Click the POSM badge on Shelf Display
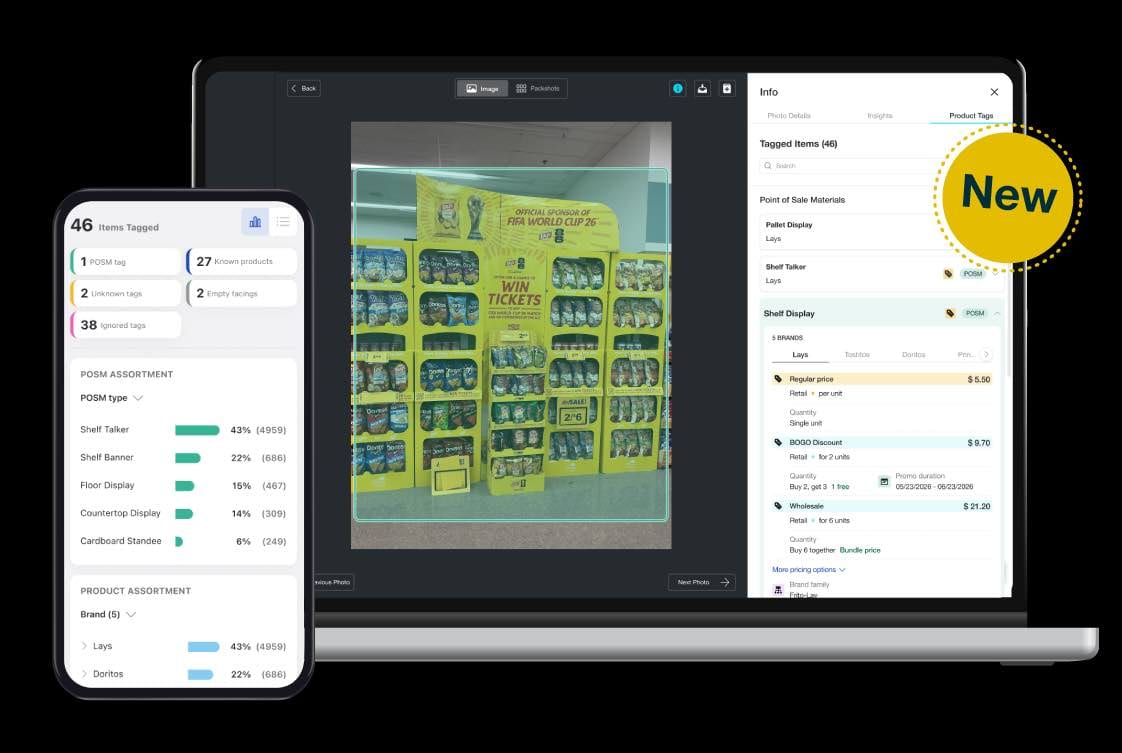This screenshot has height=753, width=1122. (x=975, y=314)
